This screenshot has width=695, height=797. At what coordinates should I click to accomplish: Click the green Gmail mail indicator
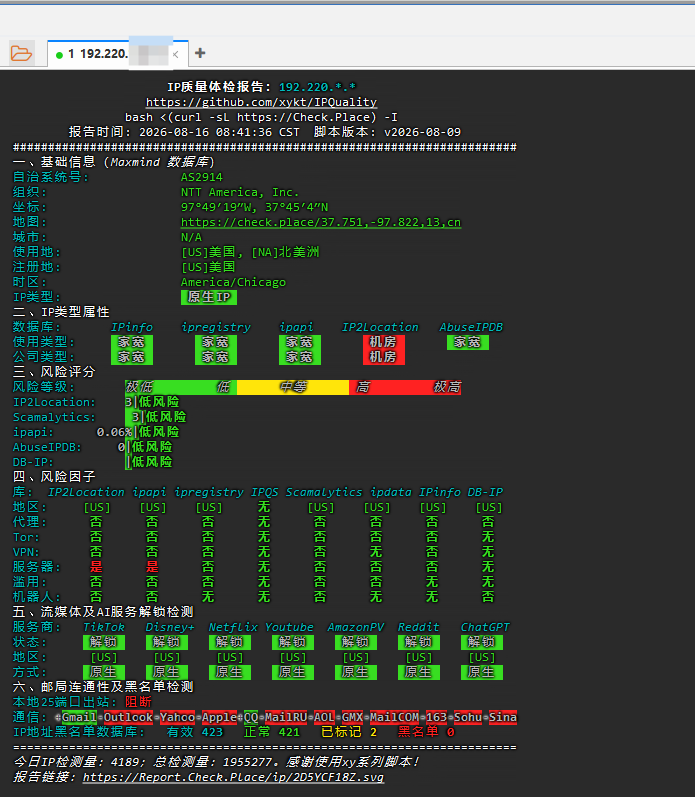(79, 718)
